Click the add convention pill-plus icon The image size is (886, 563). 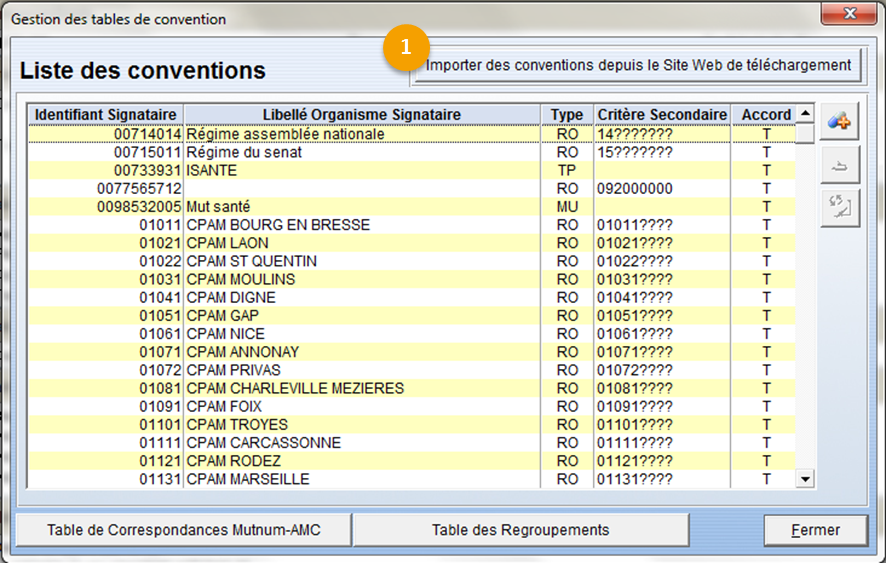[839, 121]
